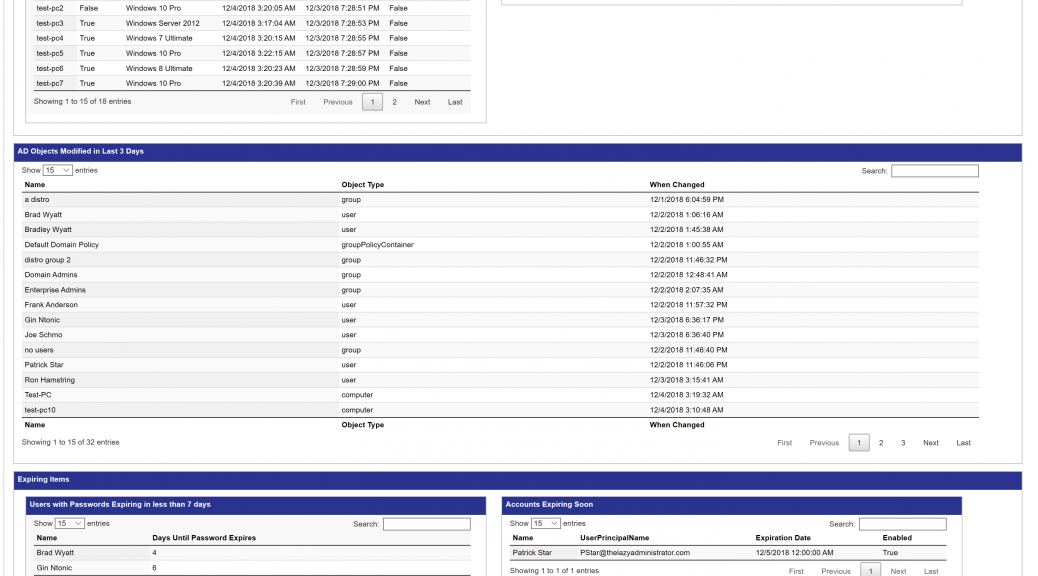
Task: Select 'Enterprise Admins' row
Action: click(500, 290)
